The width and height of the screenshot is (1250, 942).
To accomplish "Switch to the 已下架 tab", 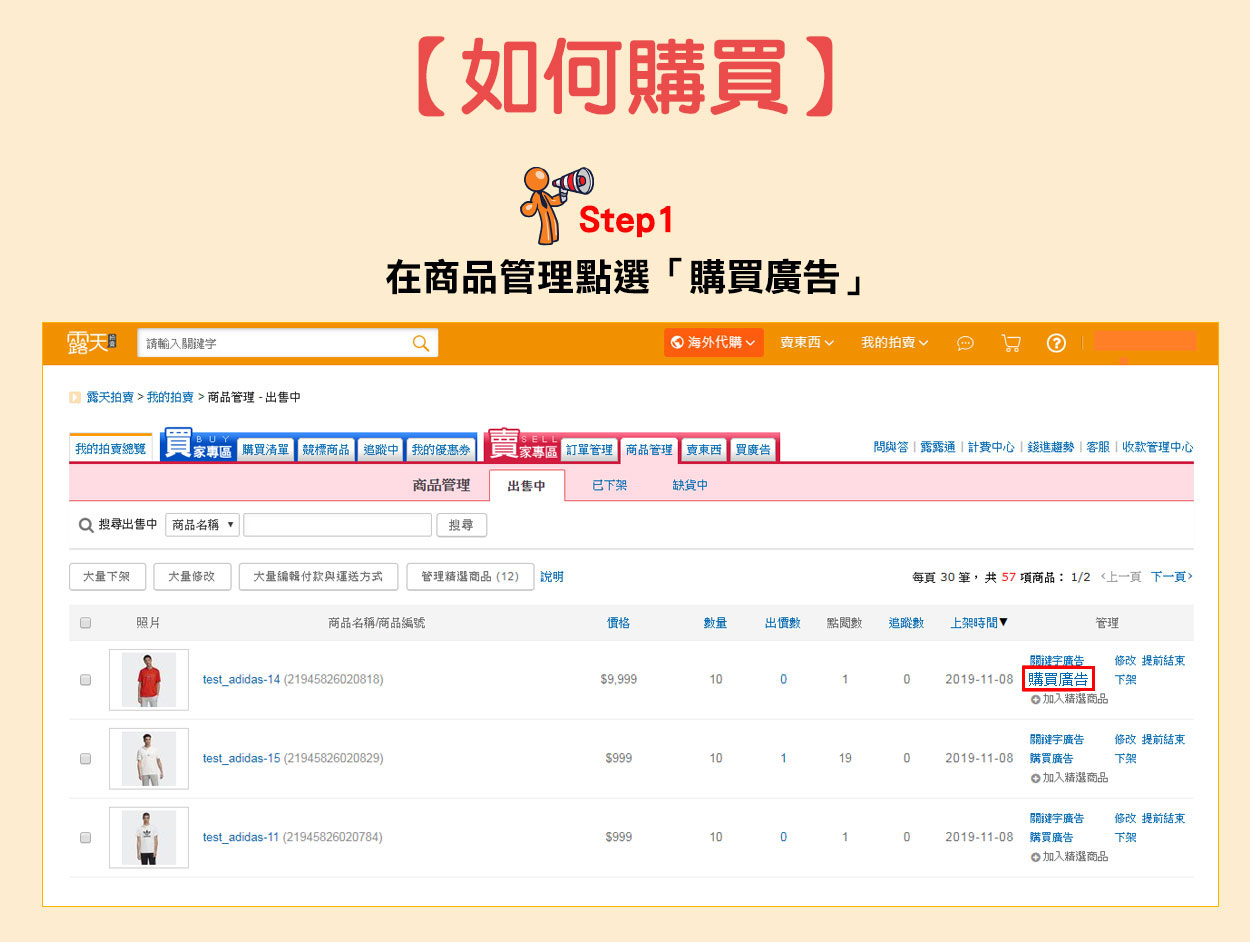I will pyautogui.click(x=609, y=486).
